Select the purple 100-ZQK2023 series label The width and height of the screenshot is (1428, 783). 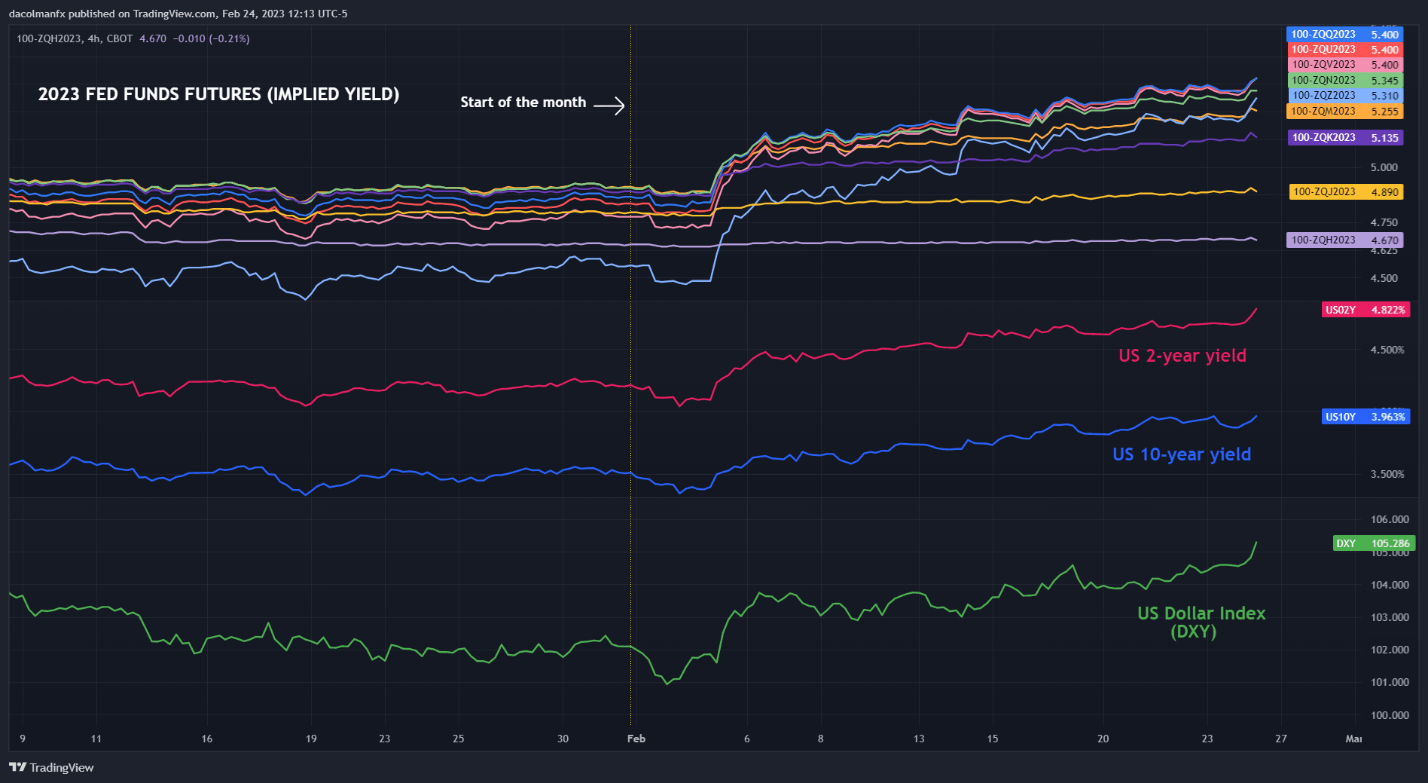click(1344, 137)
